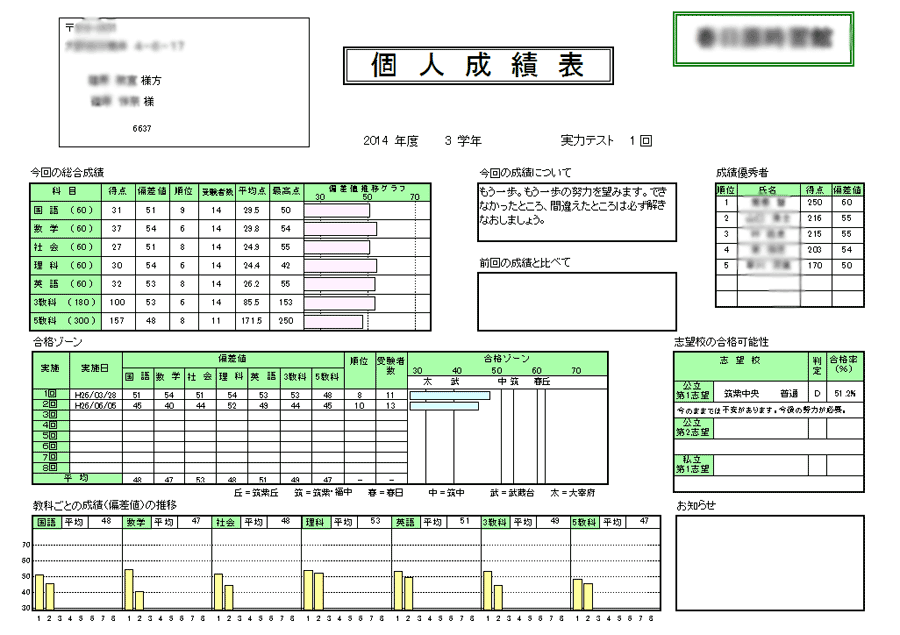Click the 1回 light blue bar in 合格ゾーン chart
This screenshot has width=900, height=635.
(450, 395)
